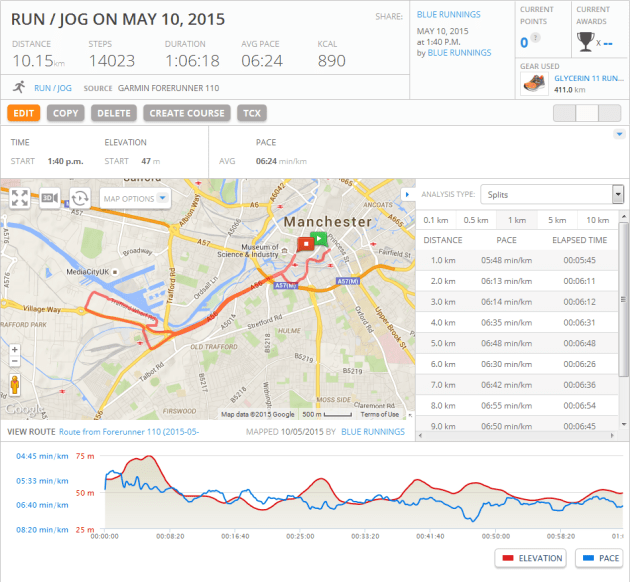630x582 pixels.
Task: Click the three-segment view toggle switch
Action: [586, 113]
